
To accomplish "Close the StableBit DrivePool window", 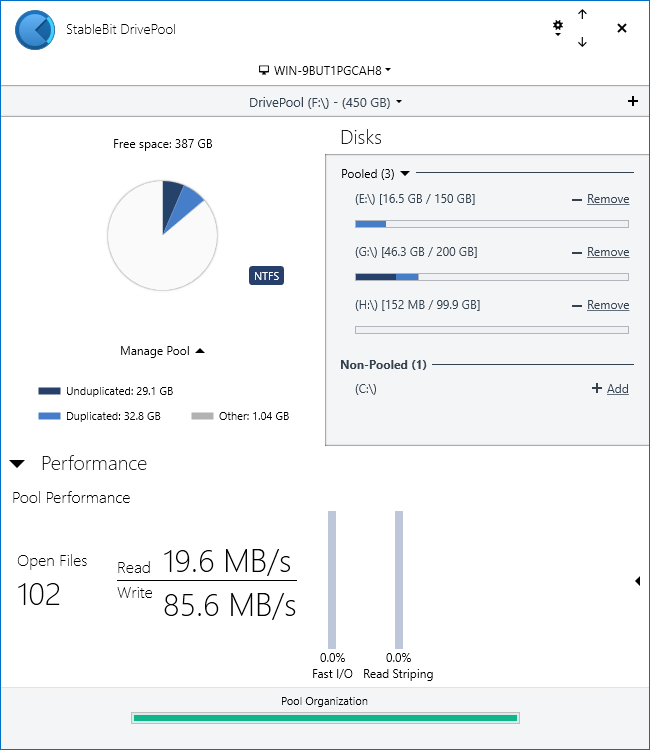I will coord(622,28).
